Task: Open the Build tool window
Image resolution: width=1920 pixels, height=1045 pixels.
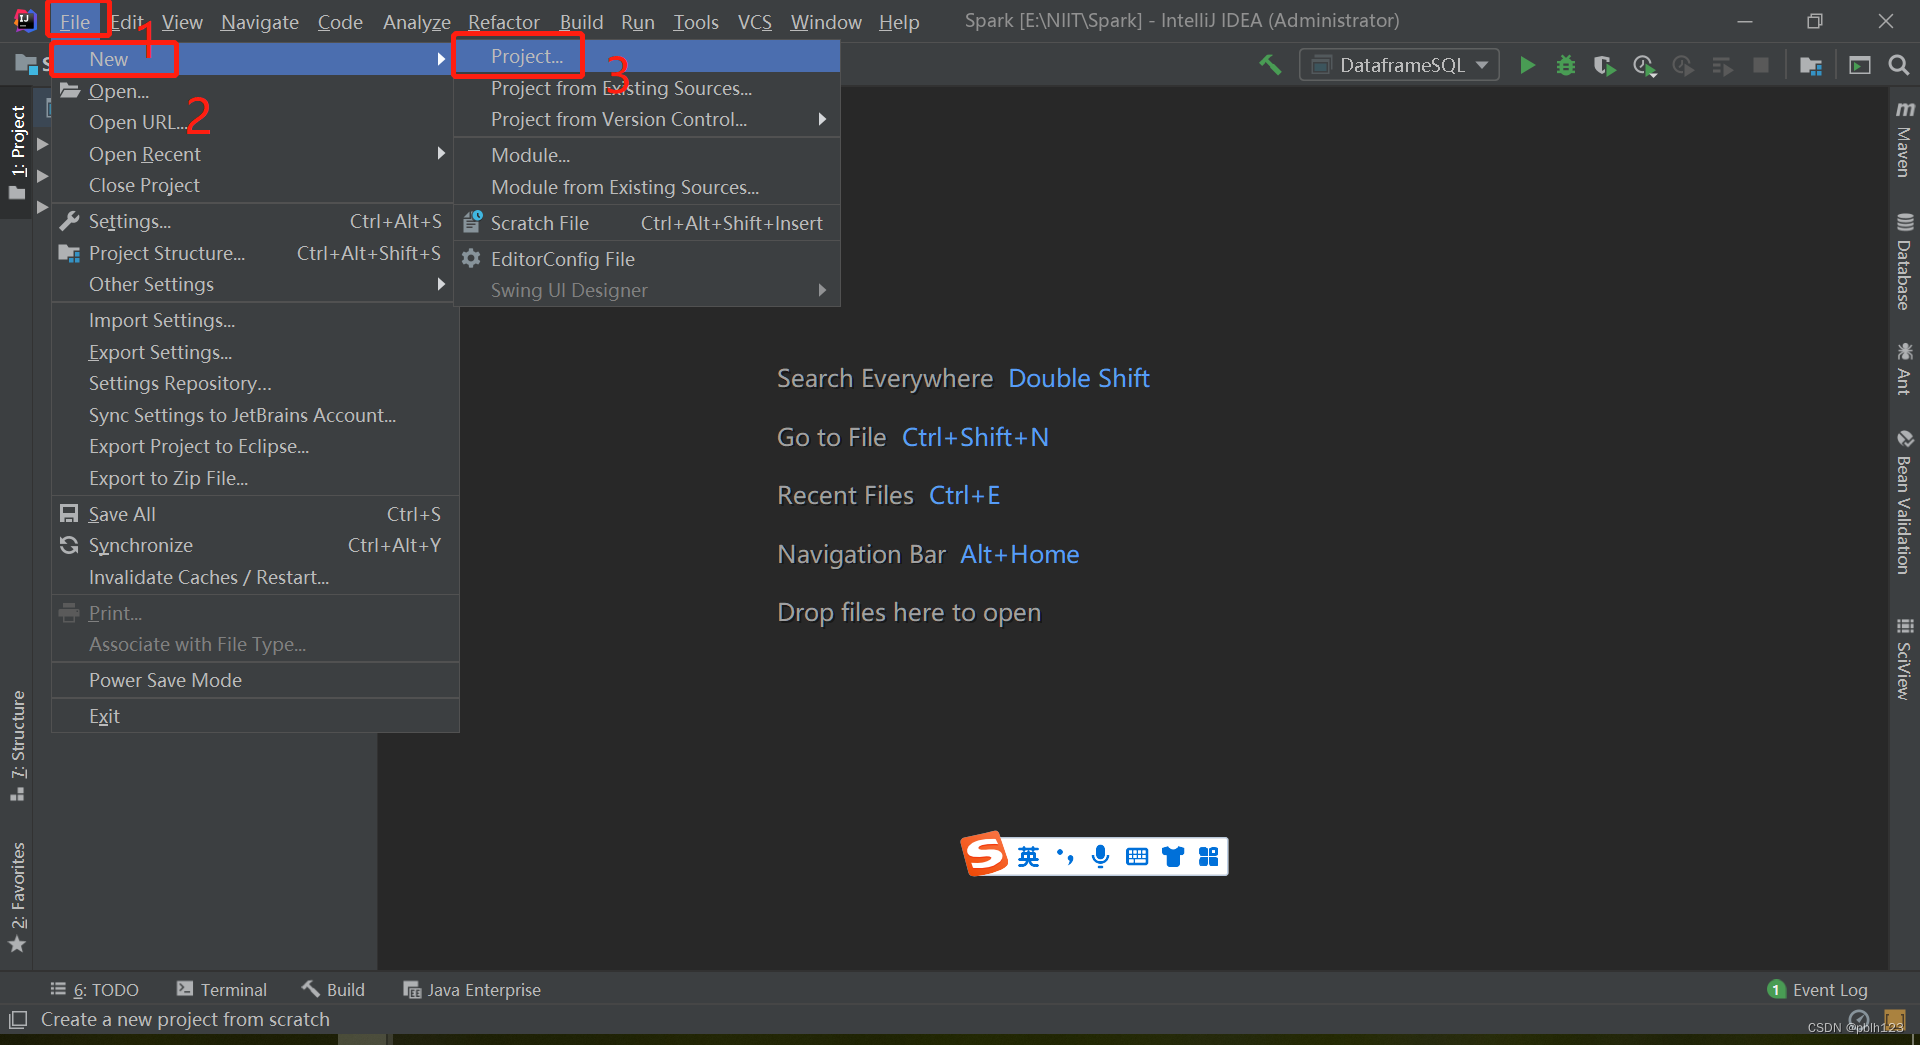Action: [x=334, y=990]
